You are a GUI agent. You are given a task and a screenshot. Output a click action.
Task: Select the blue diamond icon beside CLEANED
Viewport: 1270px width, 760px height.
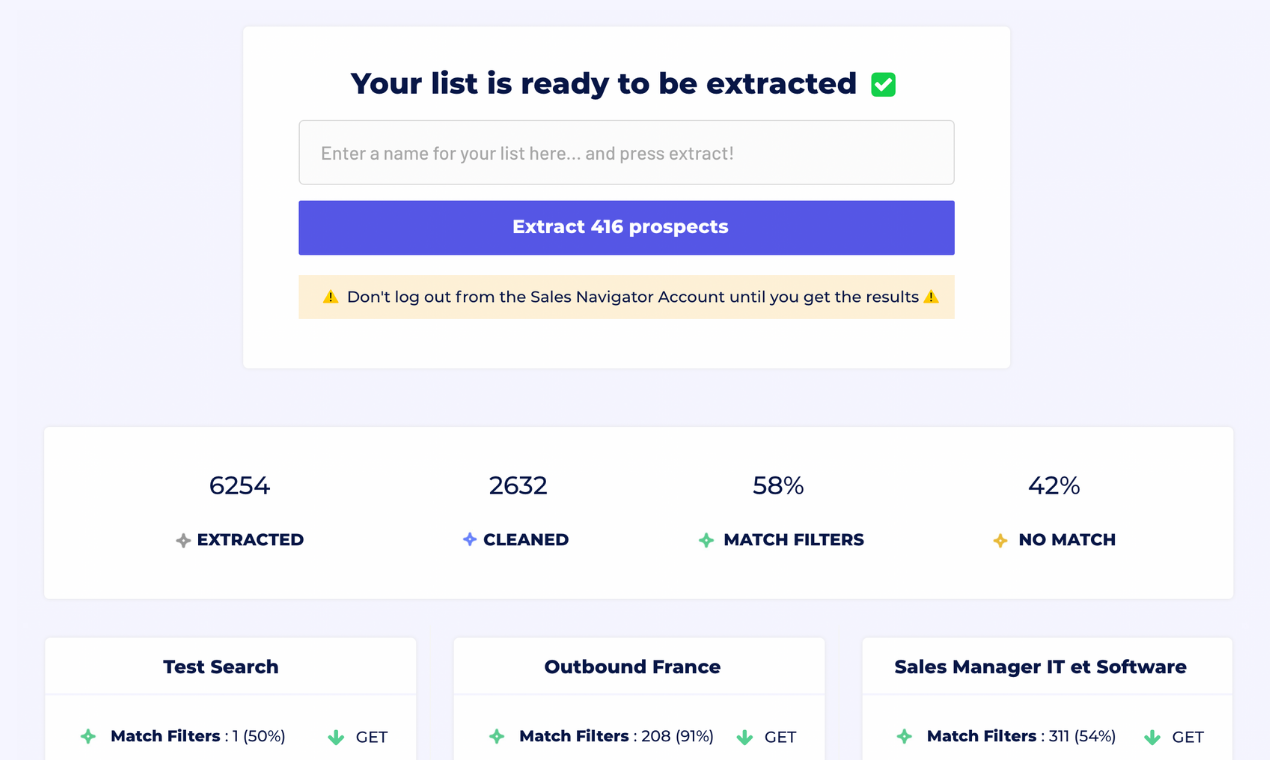pos(468,540)
